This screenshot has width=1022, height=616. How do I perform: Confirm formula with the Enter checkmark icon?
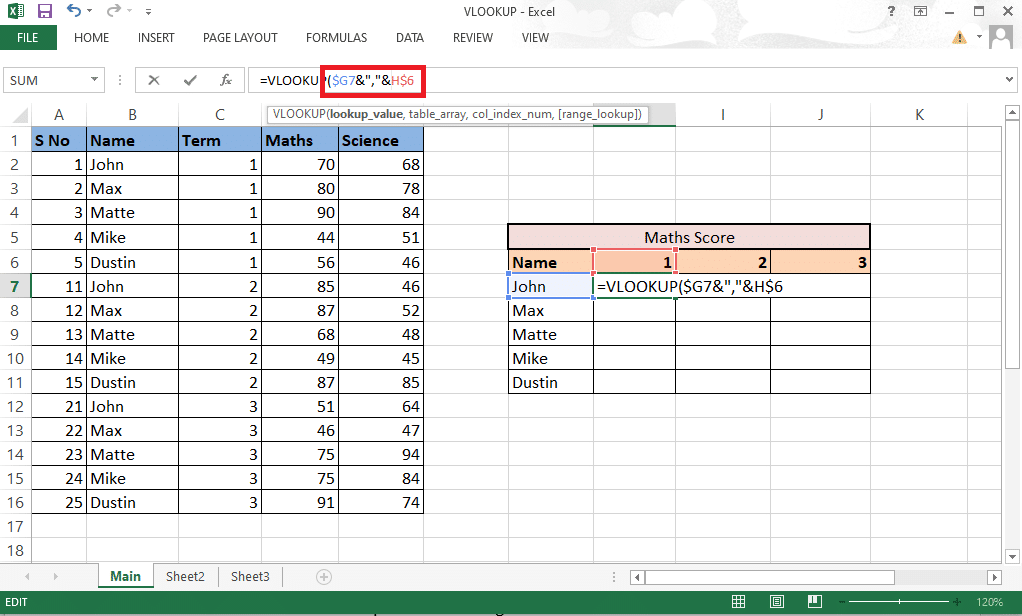[190, 80]
